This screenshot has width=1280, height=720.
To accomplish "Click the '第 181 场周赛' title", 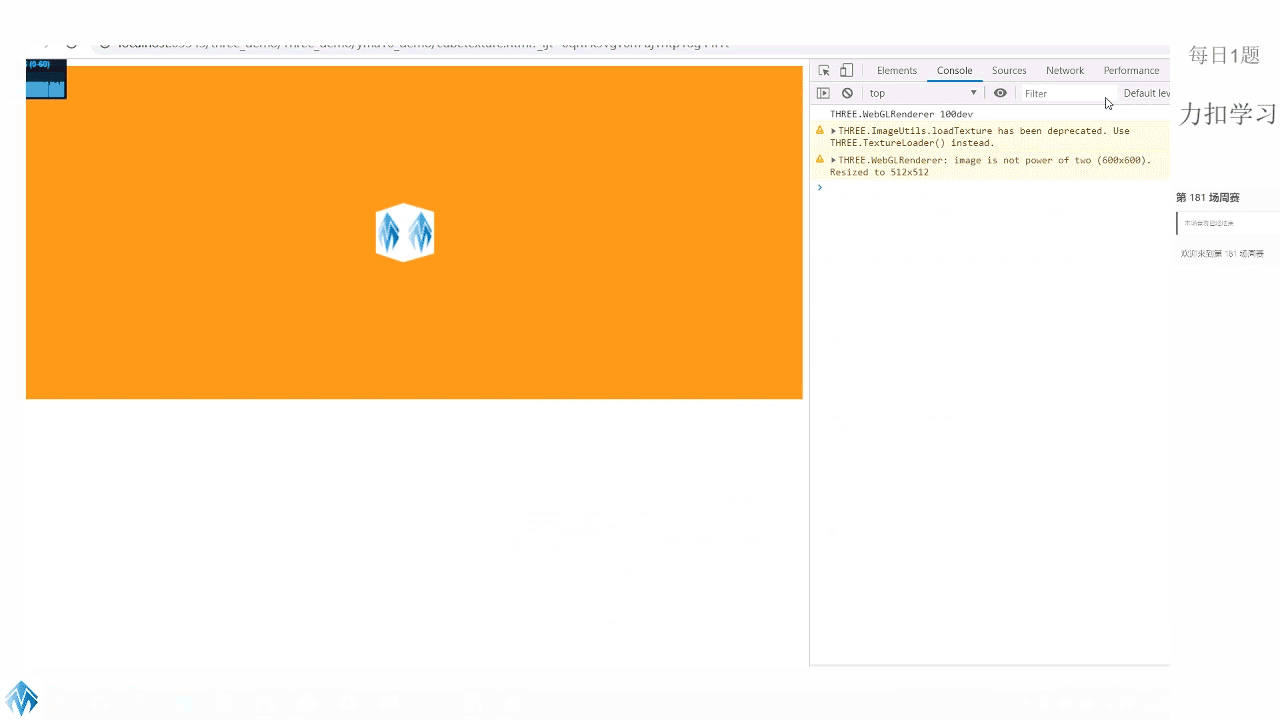I will tap(1208, 198).
